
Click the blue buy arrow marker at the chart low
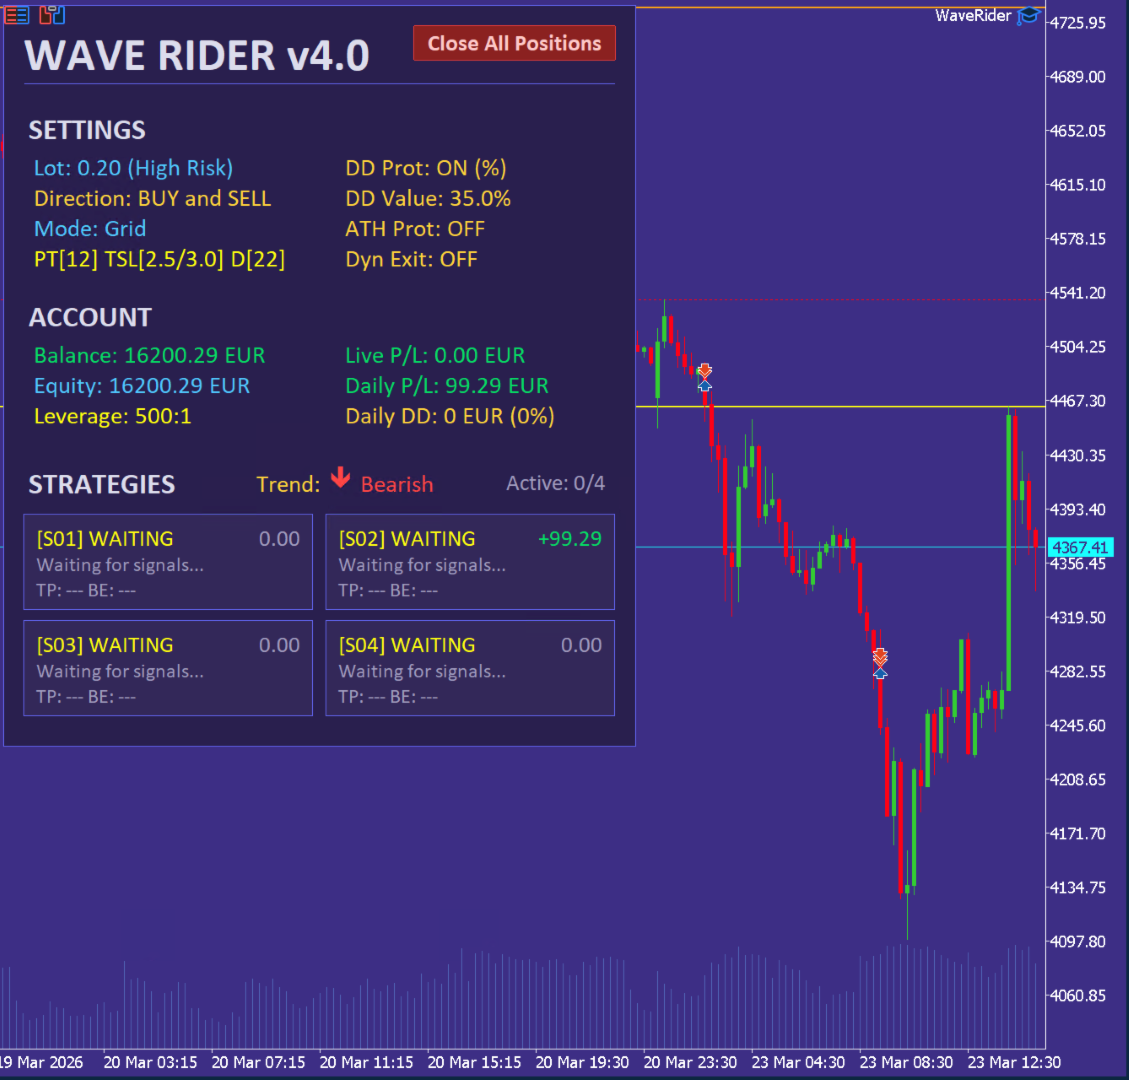click(880, 675)
